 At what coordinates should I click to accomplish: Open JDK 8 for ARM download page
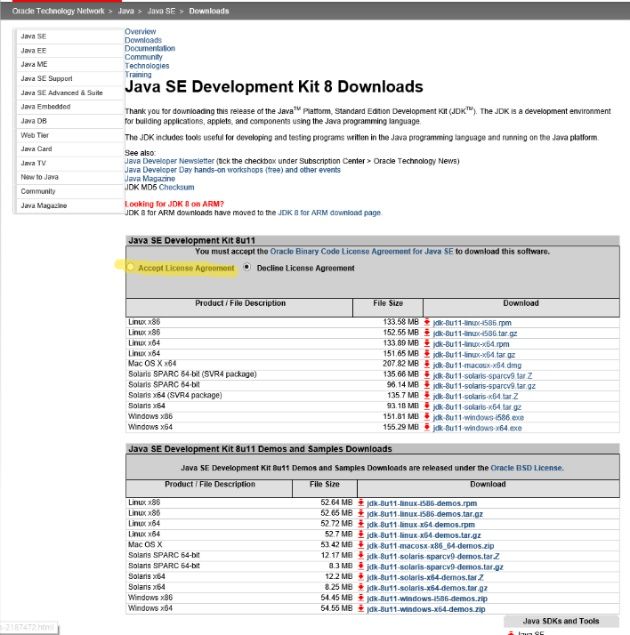[x=329, y=213]
